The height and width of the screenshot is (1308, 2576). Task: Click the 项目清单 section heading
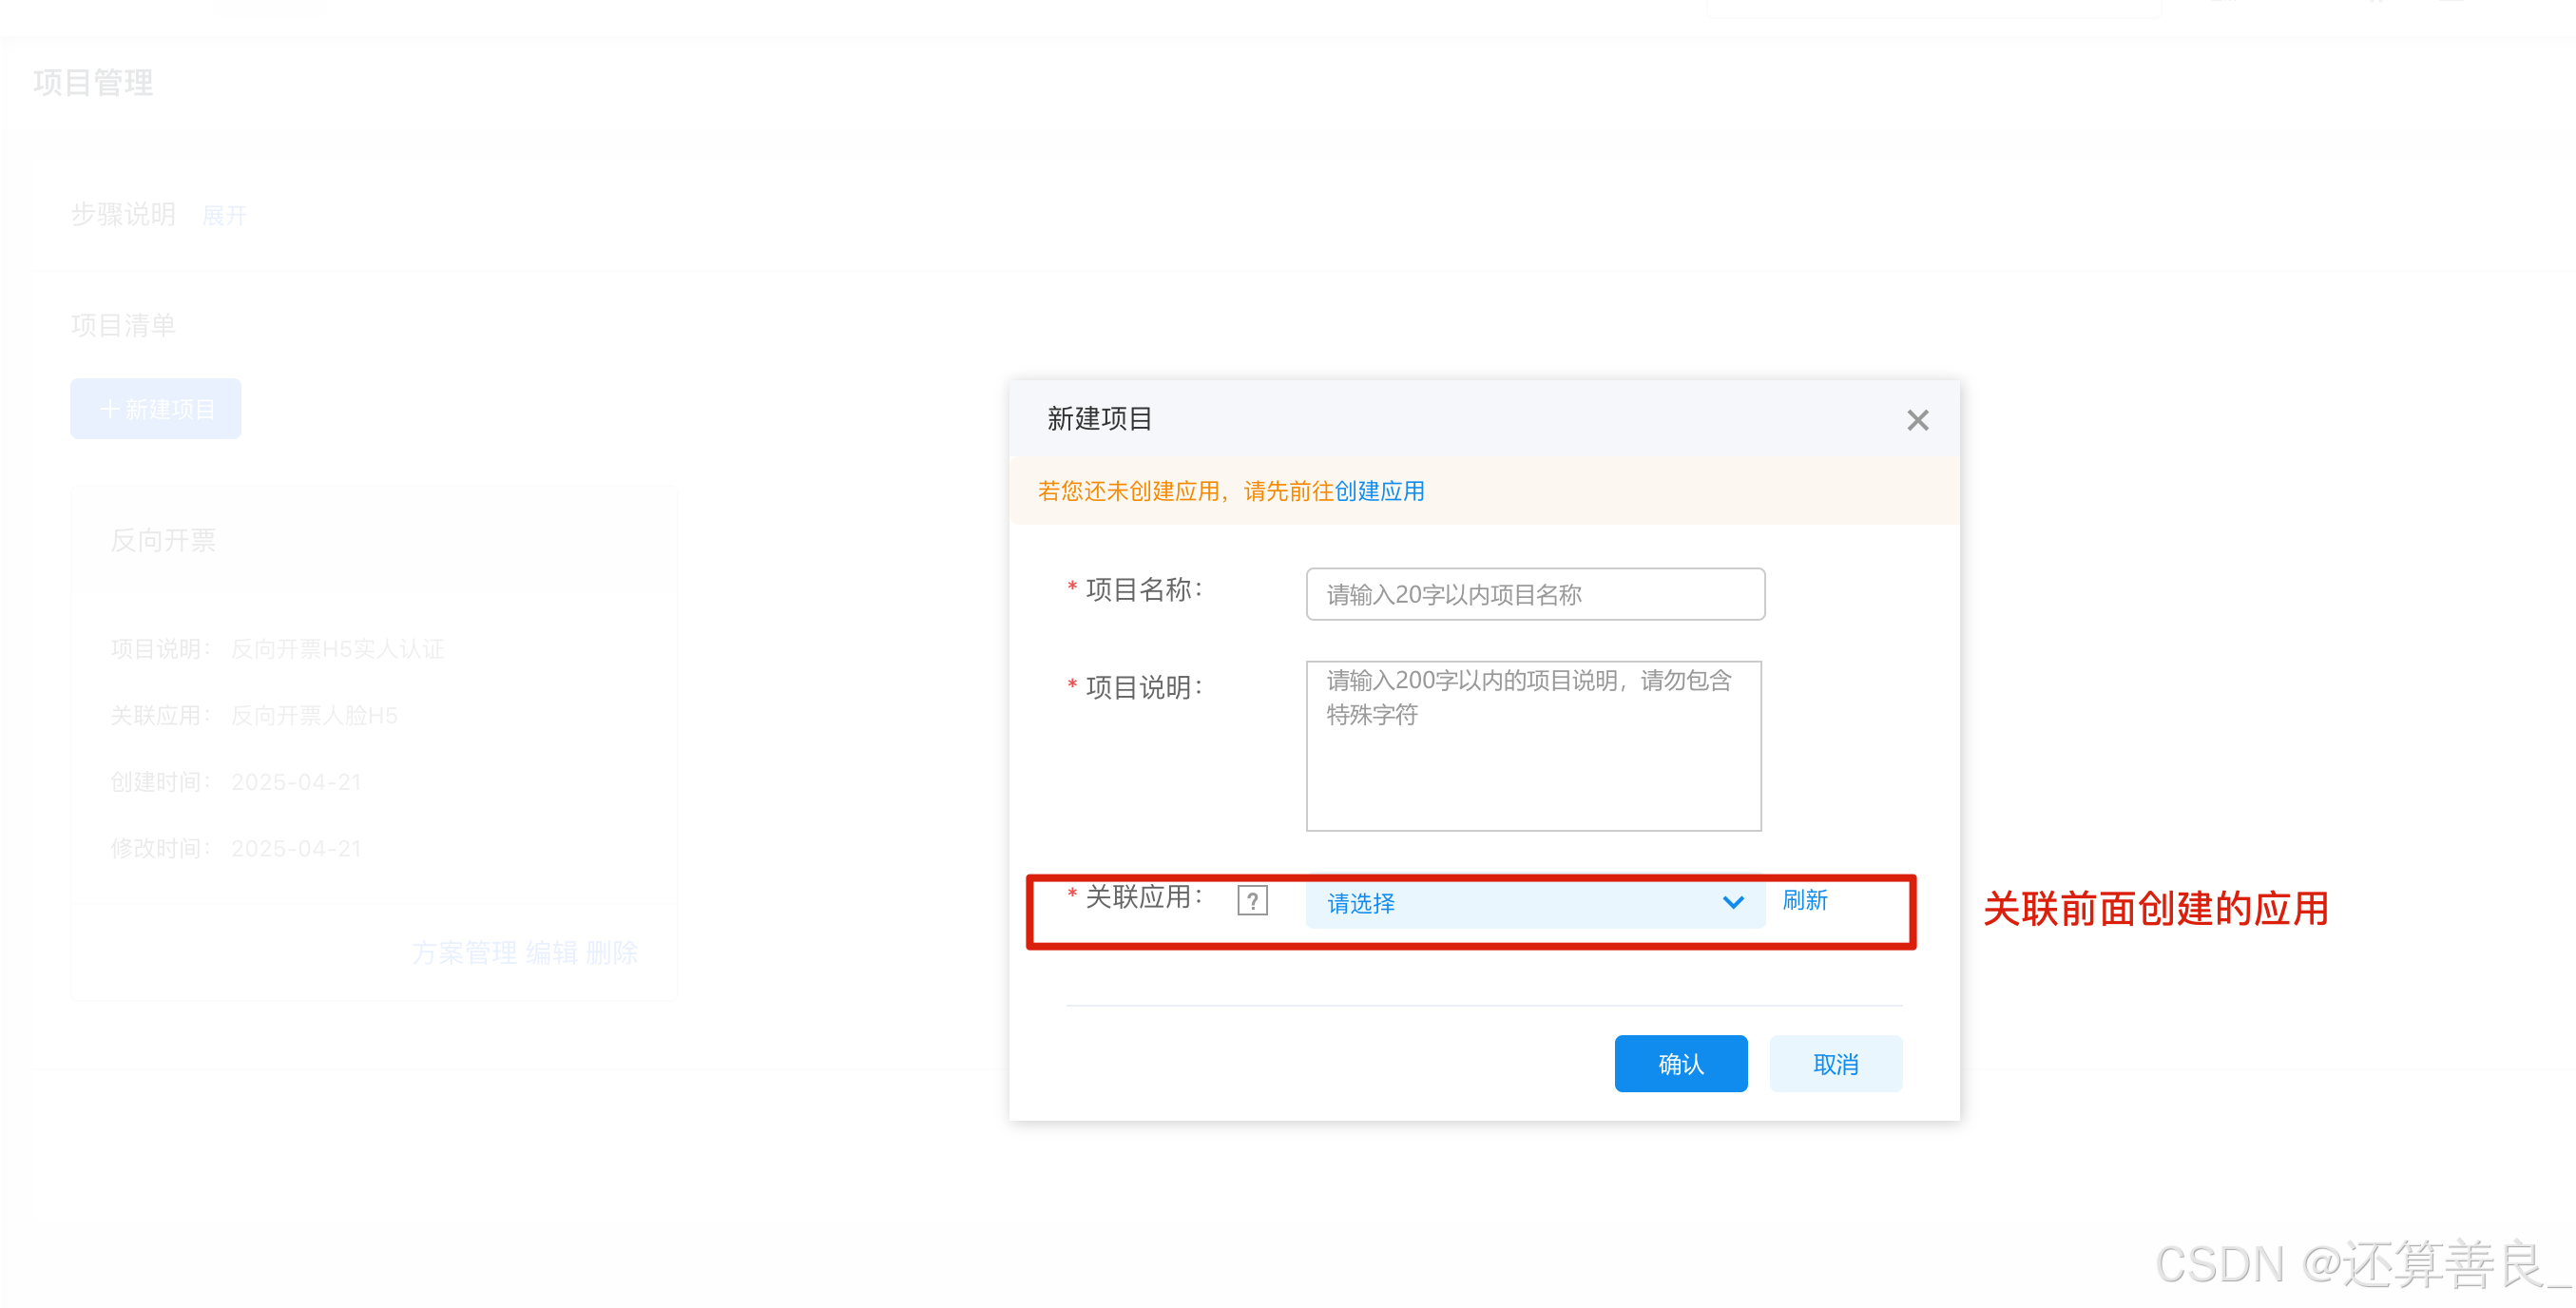123,325
